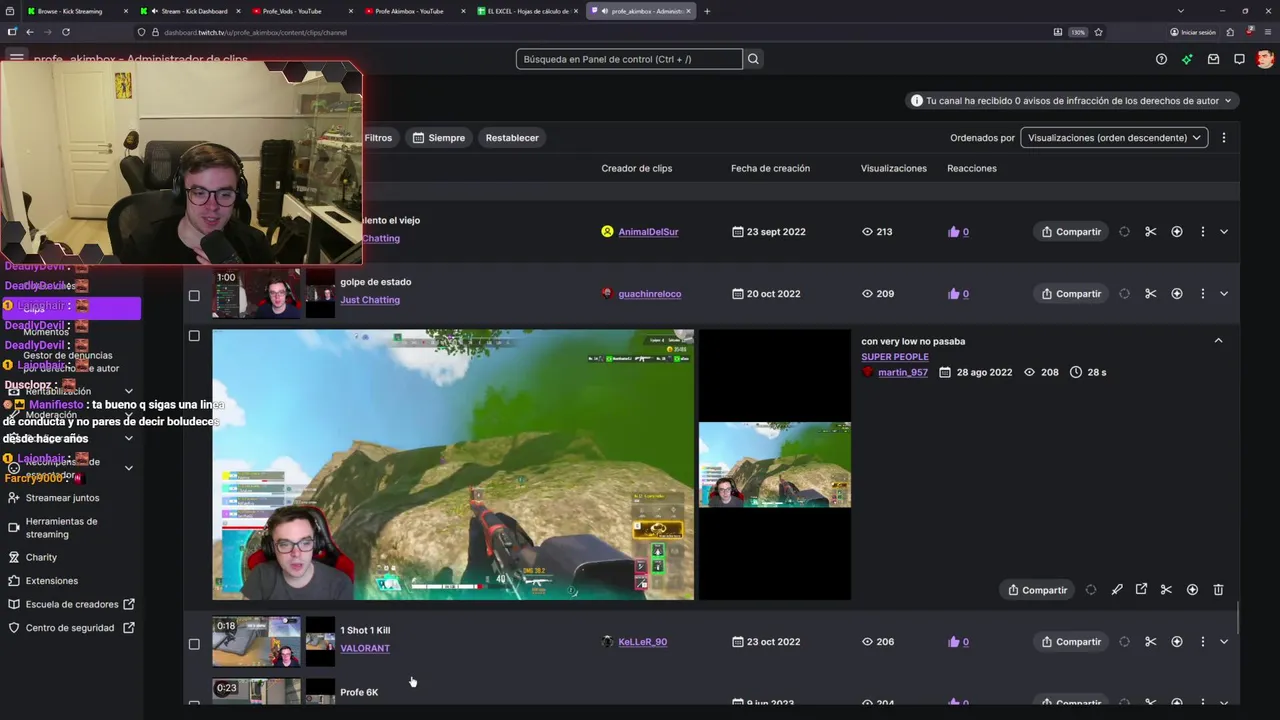Screen dimensions: 1280x720
Task: Click the Restablecer filters button
Action: click(x=512, y=138)
